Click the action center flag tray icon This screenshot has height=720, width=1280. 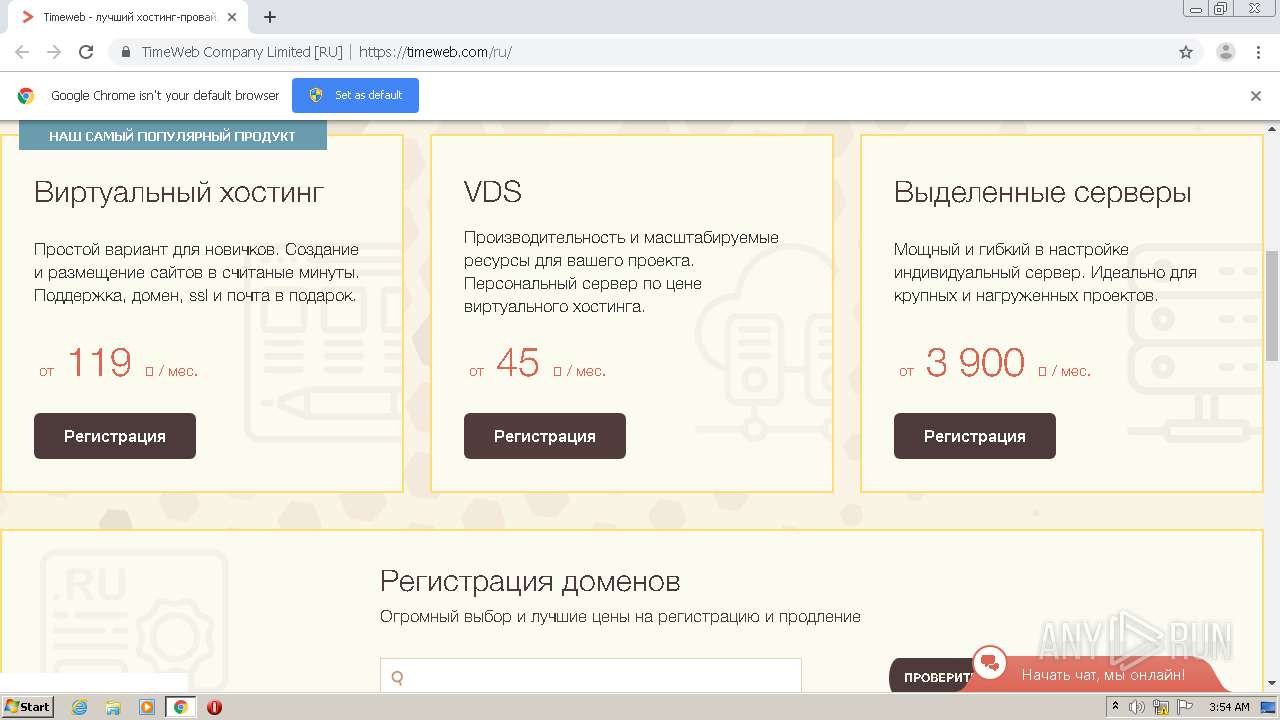tap(1185, 707)
